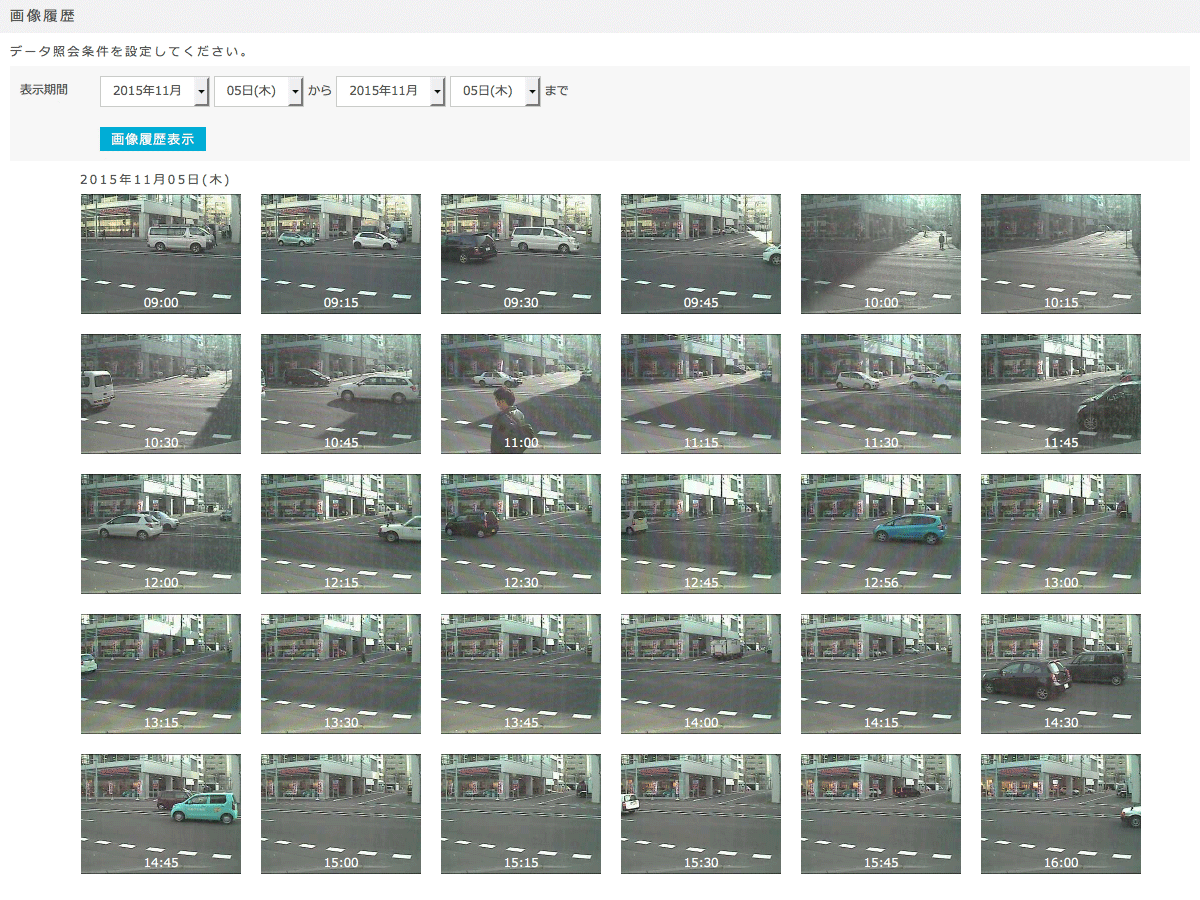Viewport: 1200px width, 900px height.
Task: Open the 09:00 camera thumbnail
Action: [x=161, y=254]
